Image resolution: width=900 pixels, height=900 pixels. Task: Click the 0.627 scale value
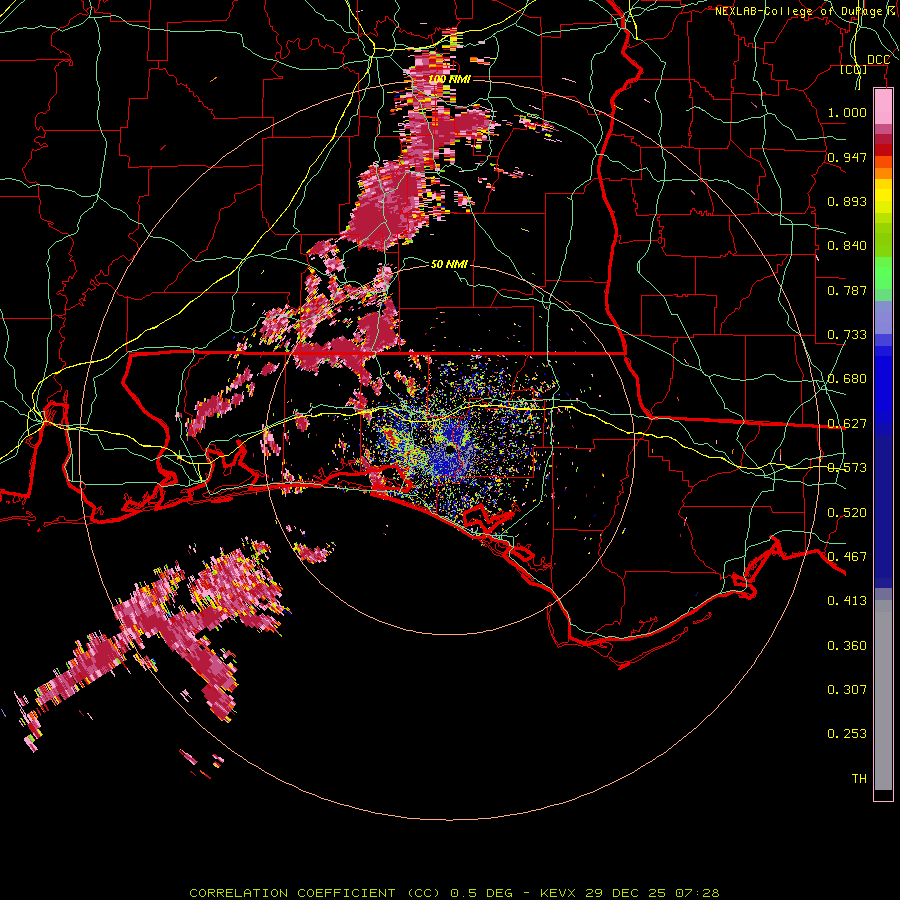point(847,424)
